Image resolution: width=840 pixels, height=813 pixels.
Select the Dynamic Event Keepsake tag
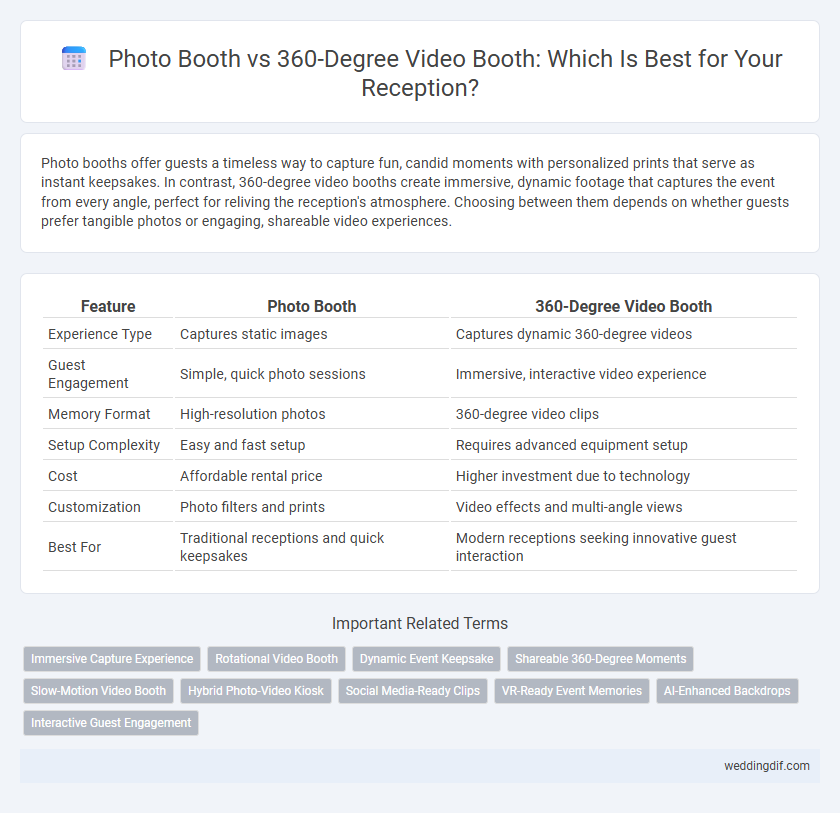[426, 659]
